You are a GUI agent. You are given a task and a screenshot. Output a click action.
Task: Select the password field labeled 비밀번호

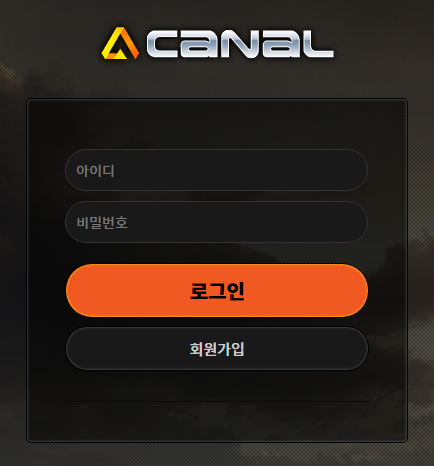[217, 222]
